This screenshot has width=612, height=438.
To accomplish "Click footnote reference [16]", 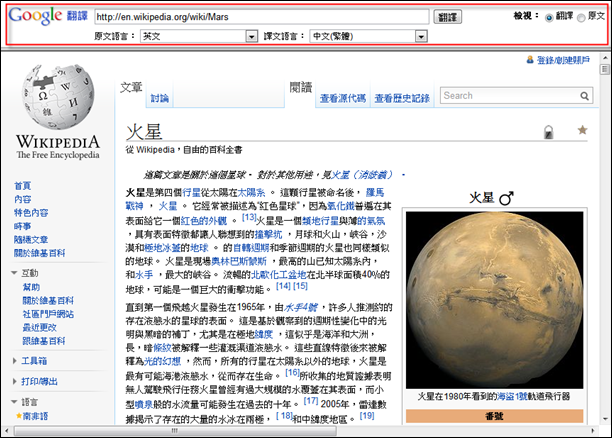I will click(x=292, y=372).
